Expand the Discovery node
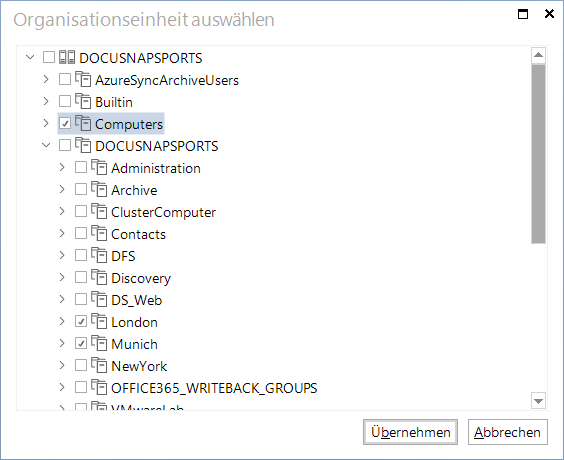Screen dimensions: 564x460 pos(62,277)
